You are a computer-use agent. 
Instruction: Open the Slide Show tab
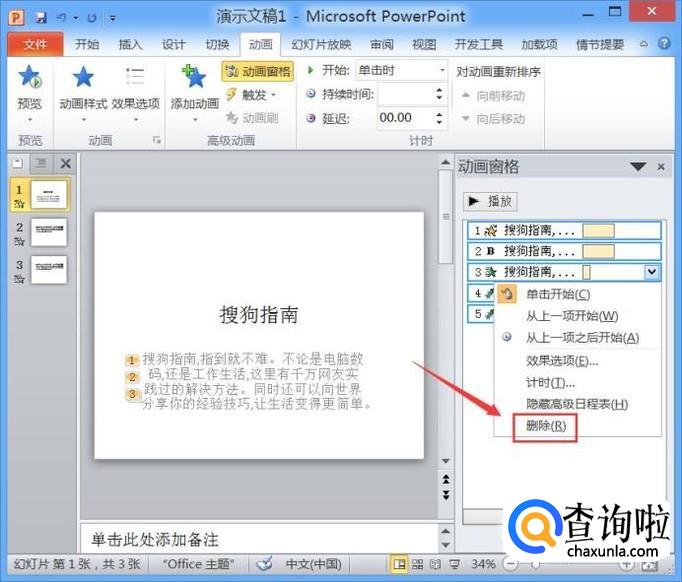(321, 44)
